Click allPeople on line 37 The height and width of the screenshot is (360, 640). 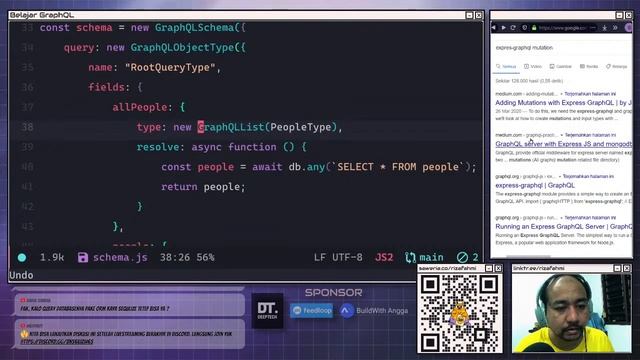coord(140,107)
